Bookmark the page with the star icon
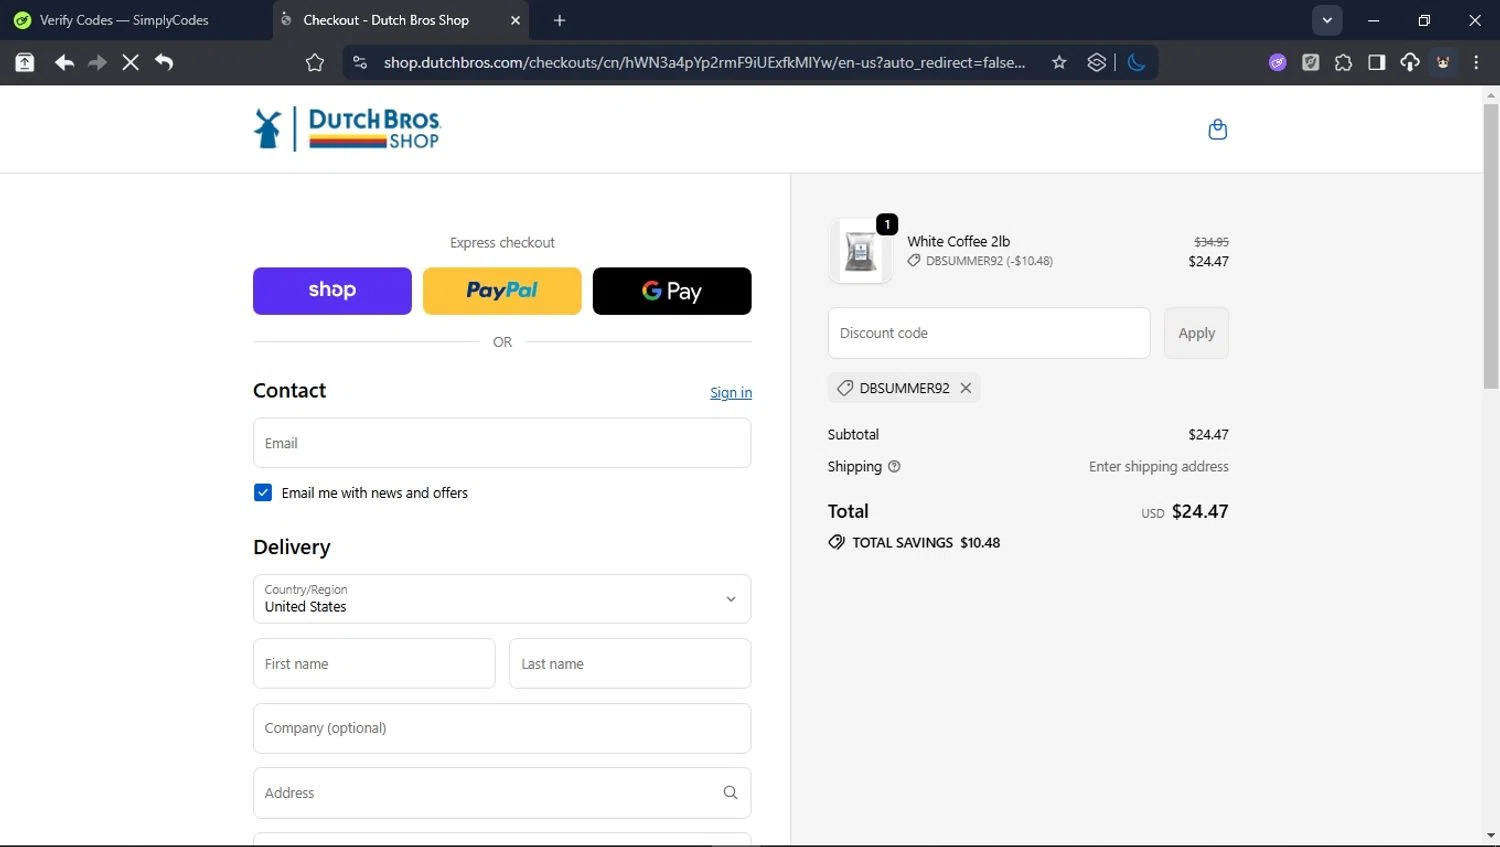The image size is (1500, 847). click(1059, 62)
